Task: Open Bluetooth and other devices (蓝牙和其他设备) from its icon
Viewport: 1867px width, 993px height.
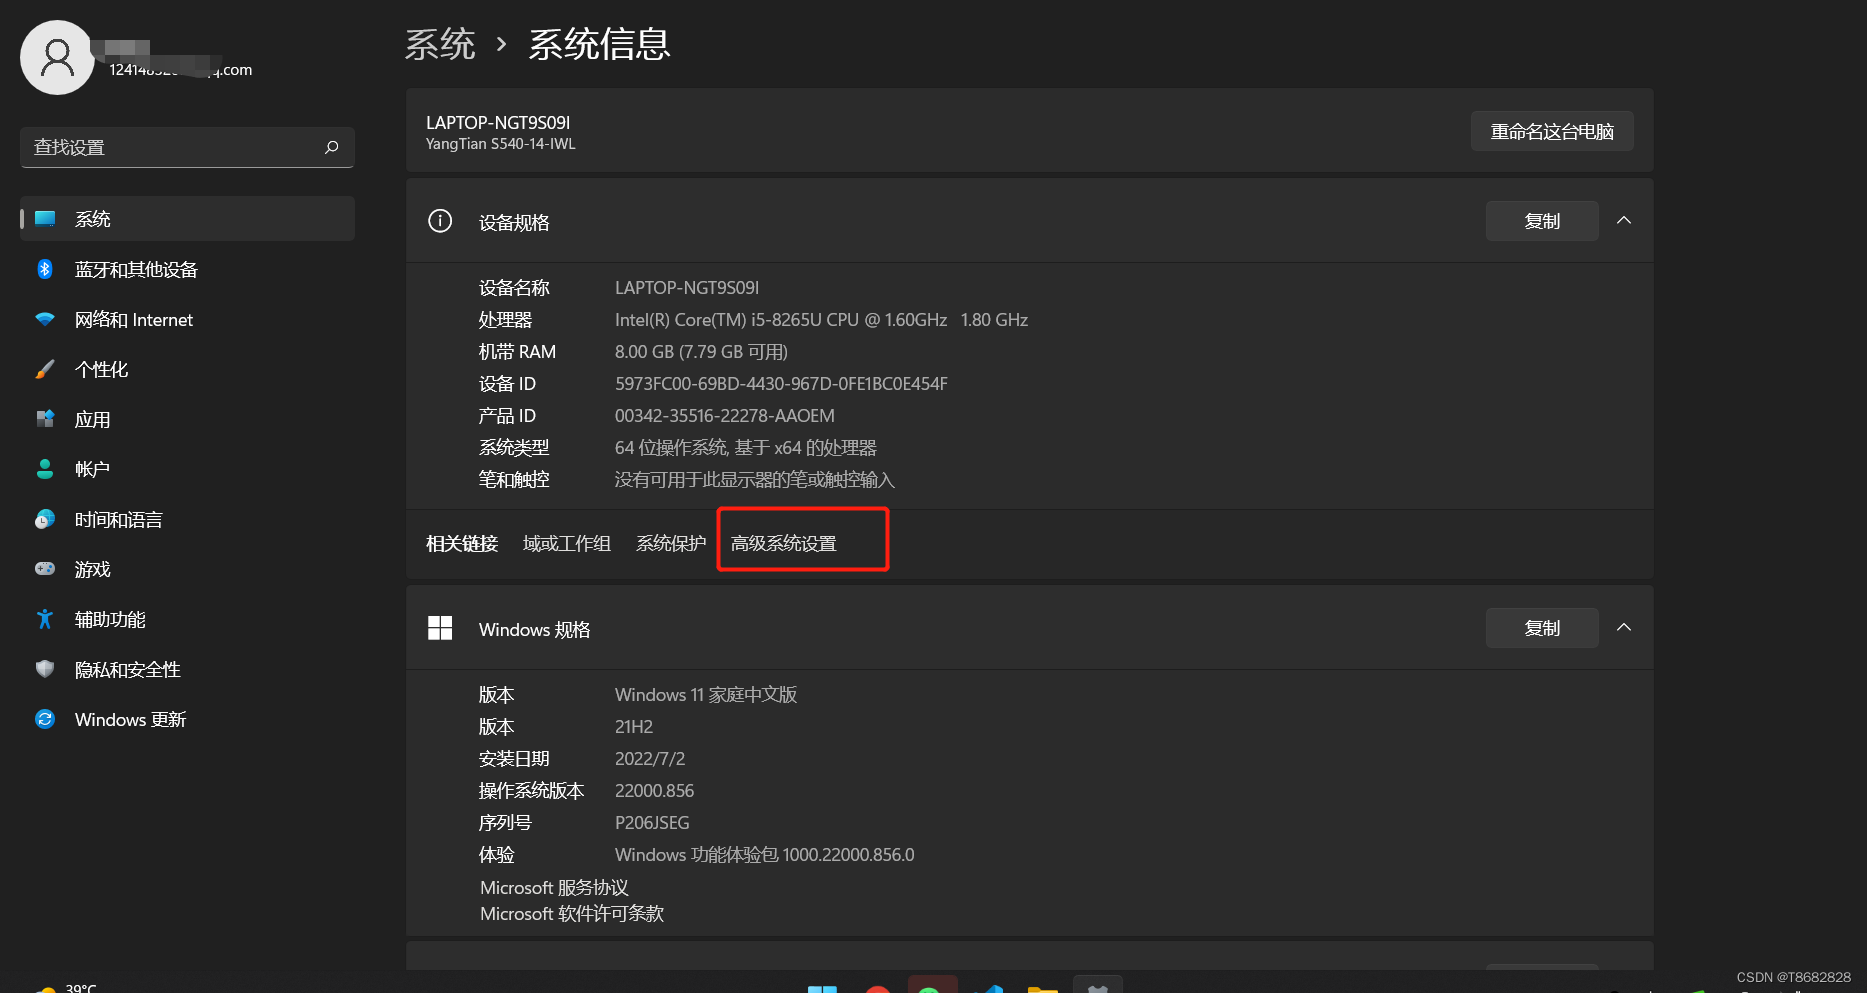Action: click(x=45, y=269)
